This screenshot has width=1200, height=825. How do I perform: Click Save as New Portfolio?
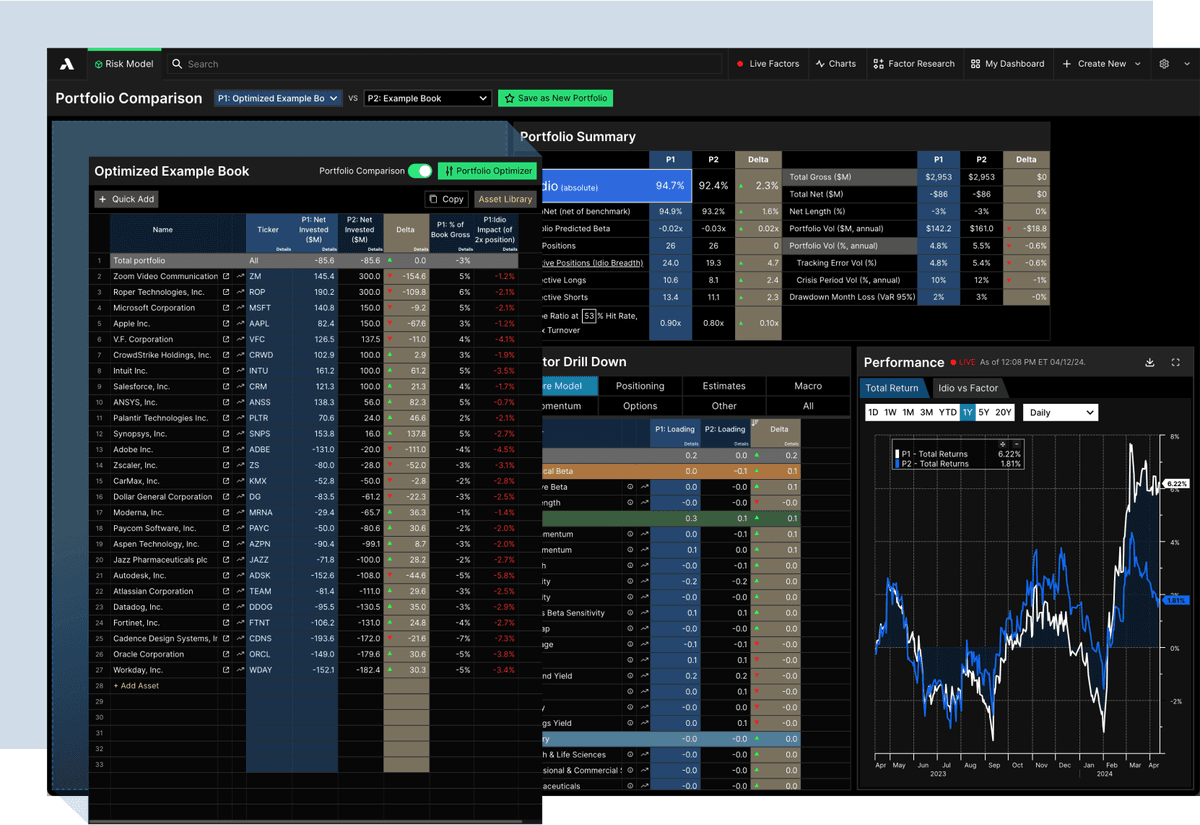click(556, 98)
